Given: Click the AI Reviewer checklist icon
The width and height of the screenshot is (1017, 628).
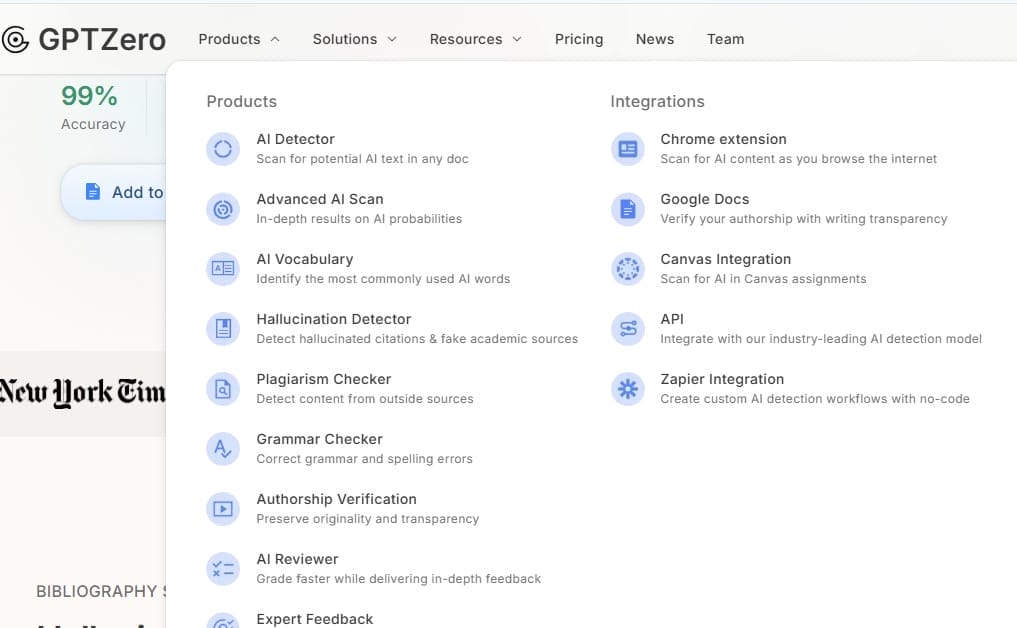Looking at the screenshot, I should [222, 569].
